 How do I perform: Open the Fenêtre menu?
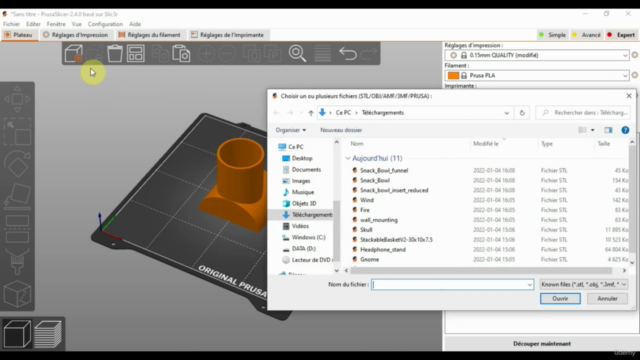tap(56, 24)
